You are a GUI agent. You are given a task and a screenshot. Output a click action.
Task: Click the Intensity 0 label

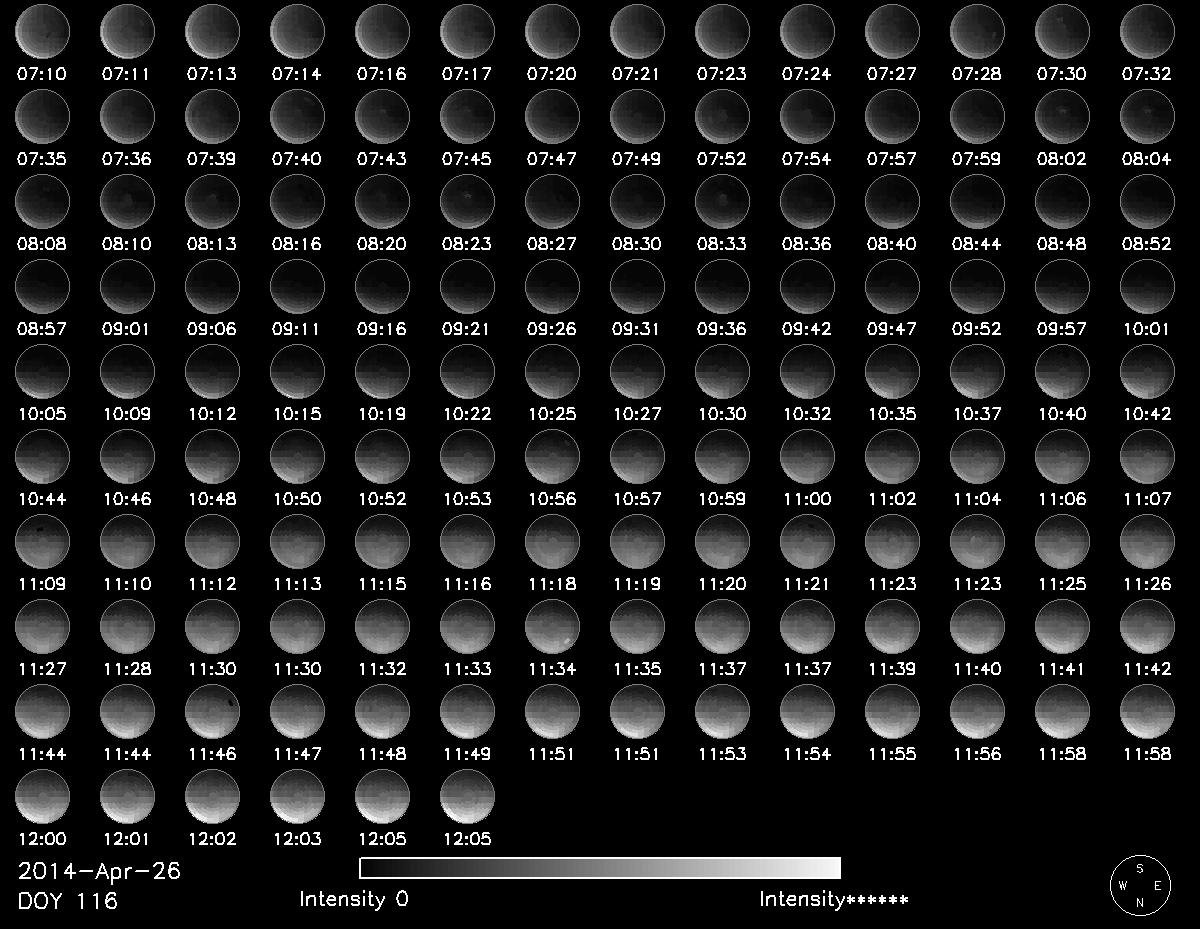pos(354,899)
